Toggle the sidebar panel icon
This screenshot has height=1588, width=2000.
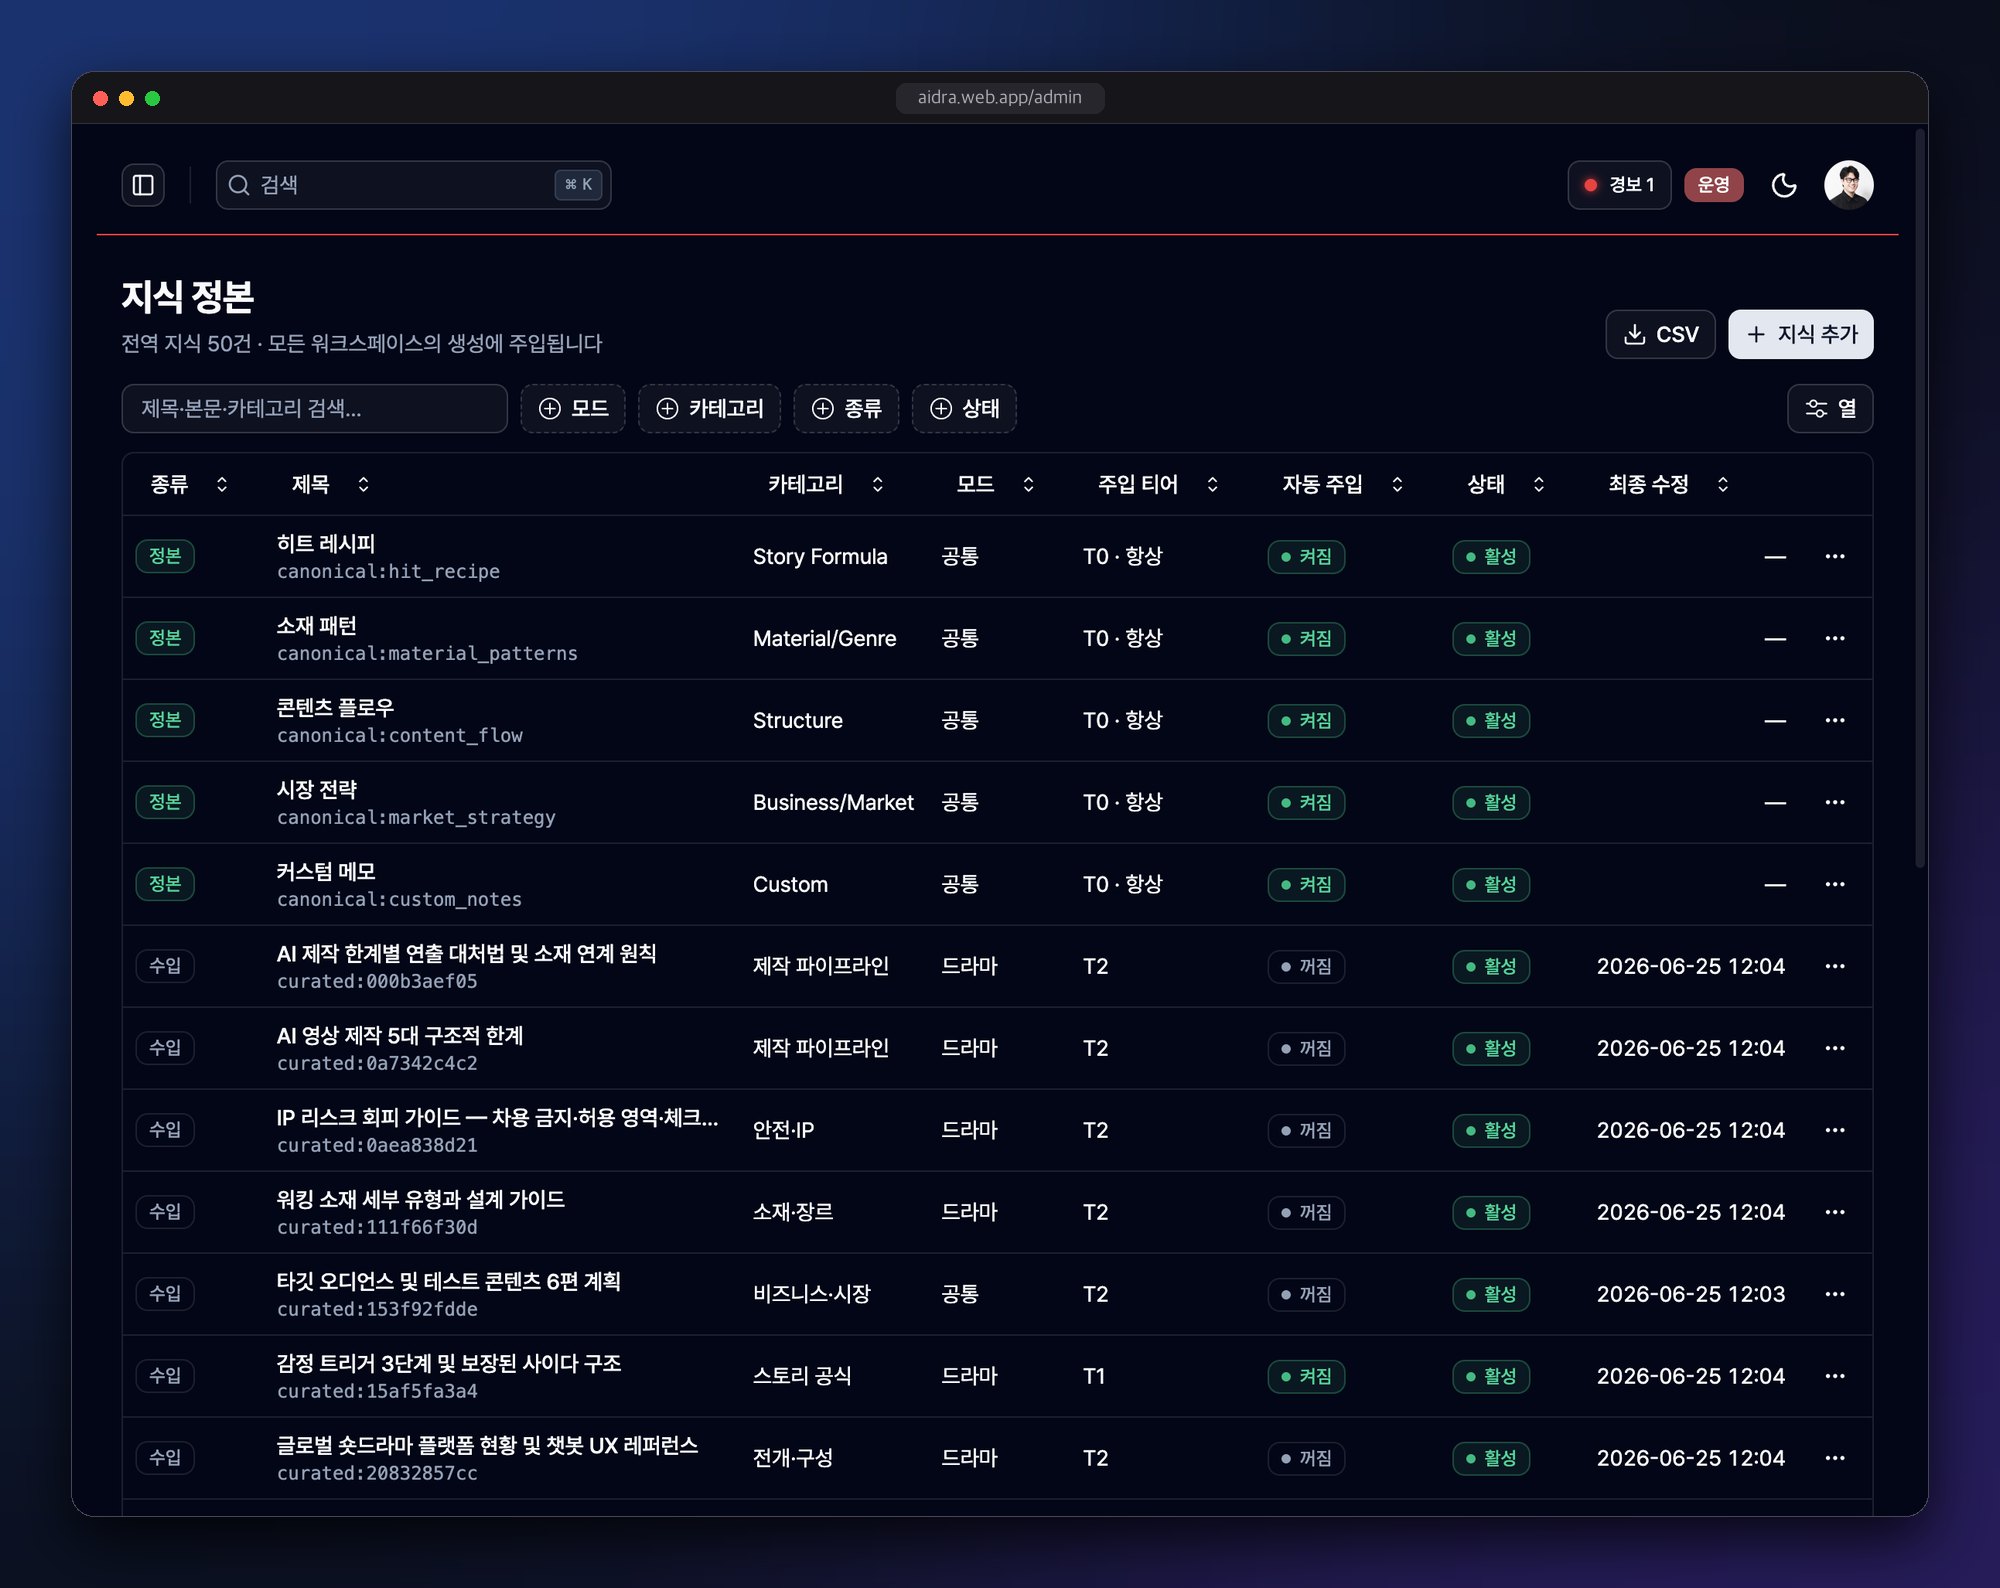pyautogui.click(x=143, y=185)
